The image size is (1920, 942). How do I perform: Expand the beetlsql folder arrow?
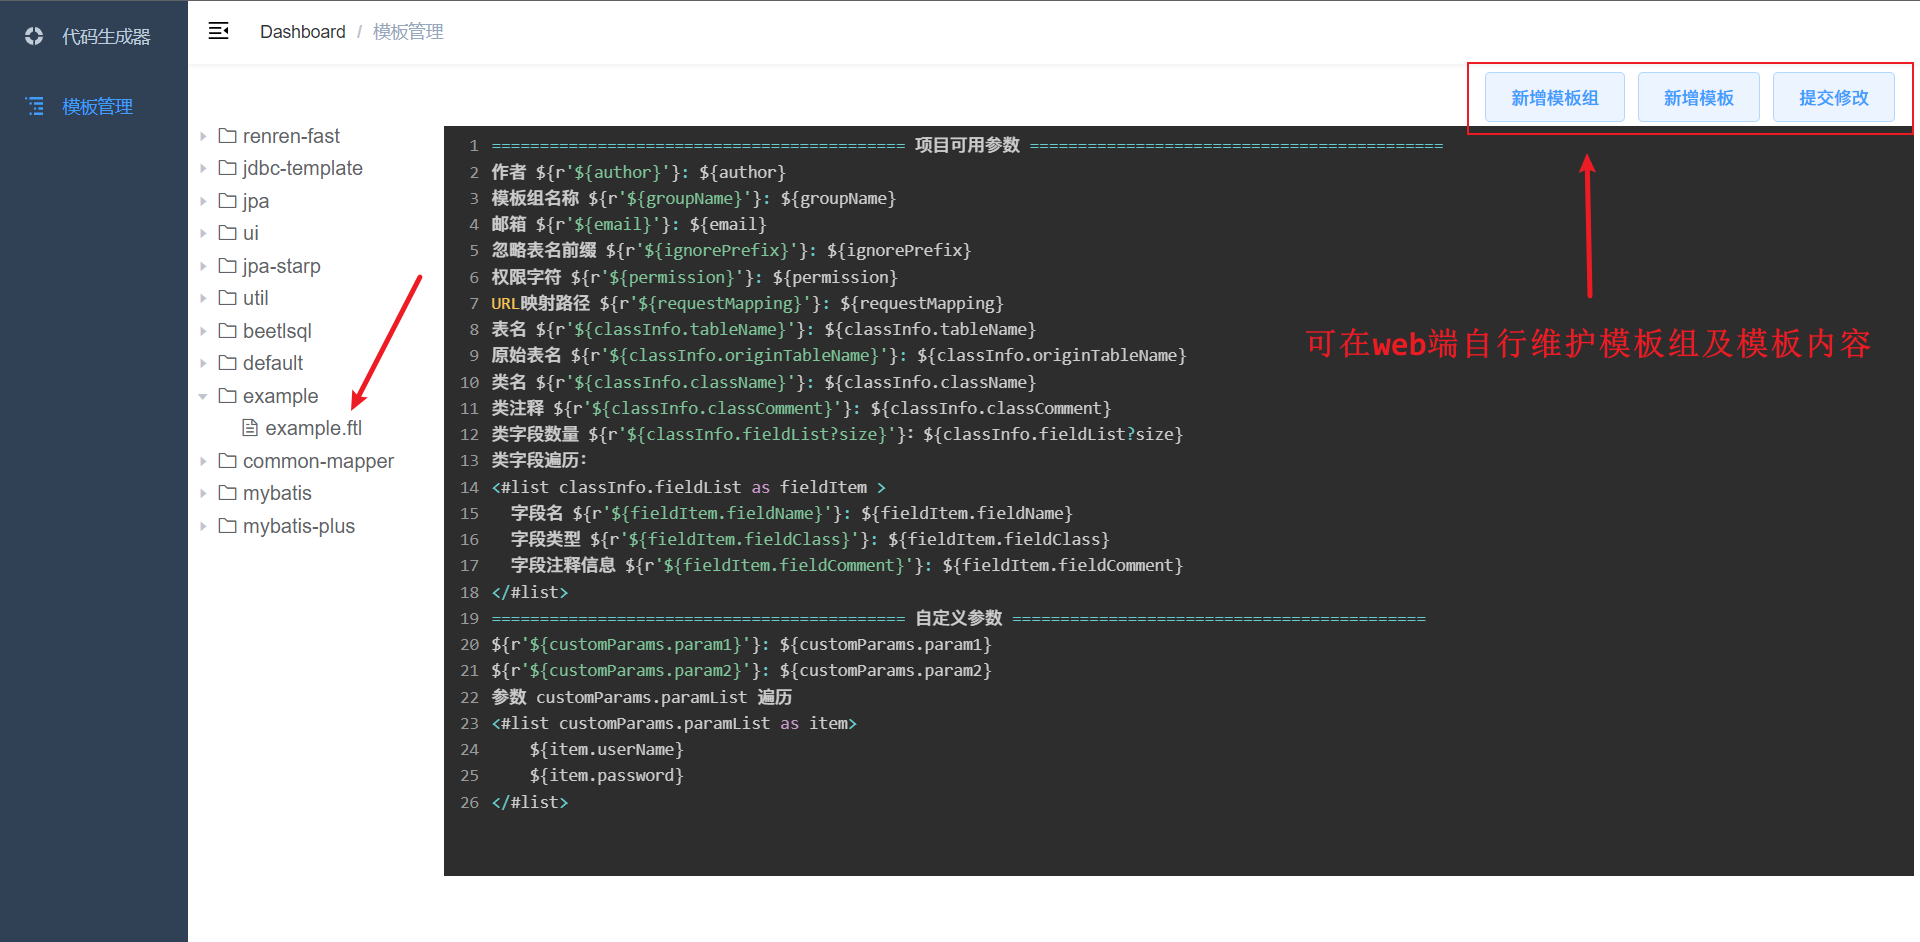(203, 331)
